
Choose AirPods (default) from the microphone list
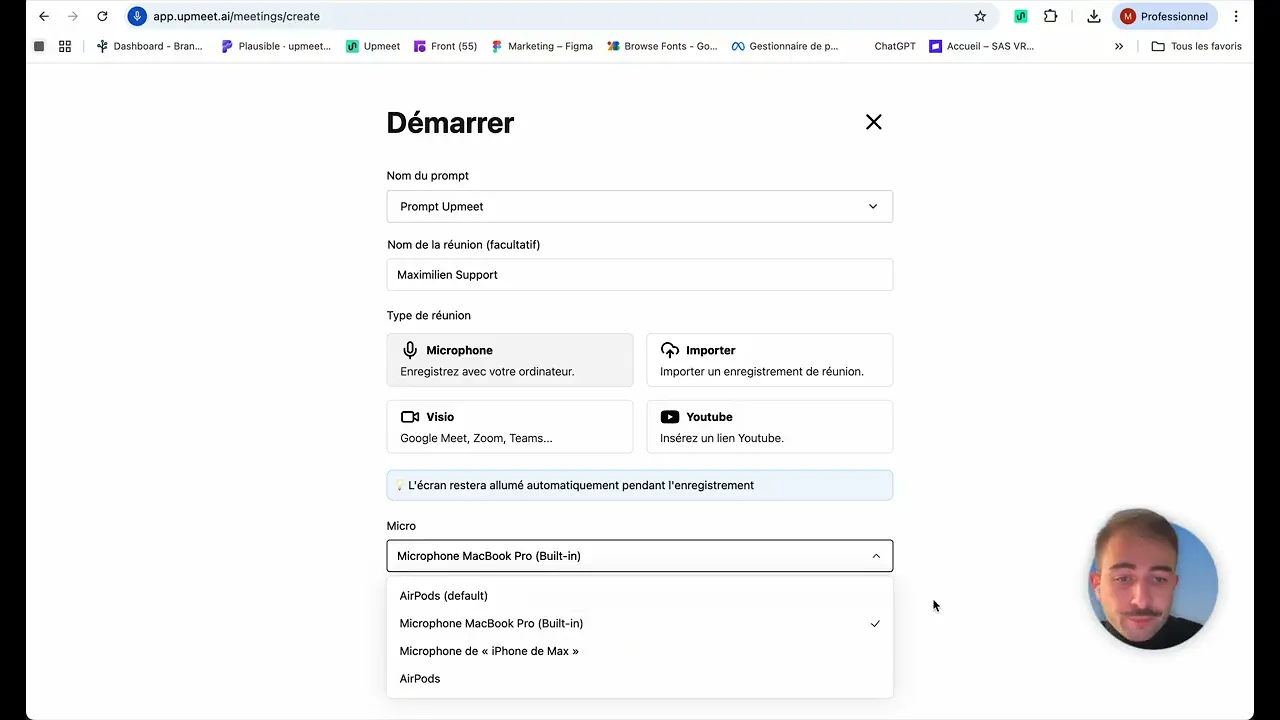[444, 596]
